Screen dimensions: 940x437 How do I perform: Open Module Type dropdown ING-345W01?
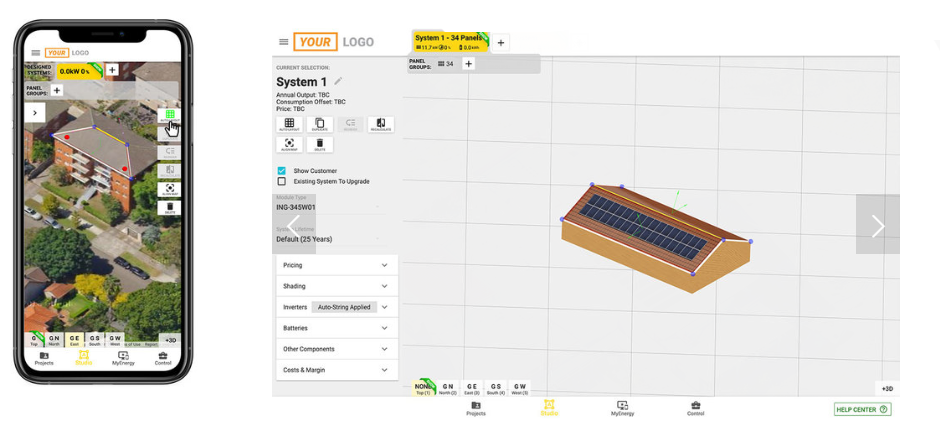329,207
